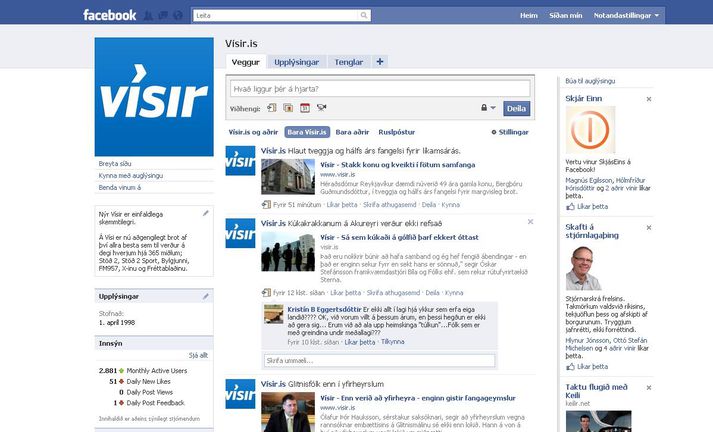Click Daily New Likes stat

[x=140, y=382]
